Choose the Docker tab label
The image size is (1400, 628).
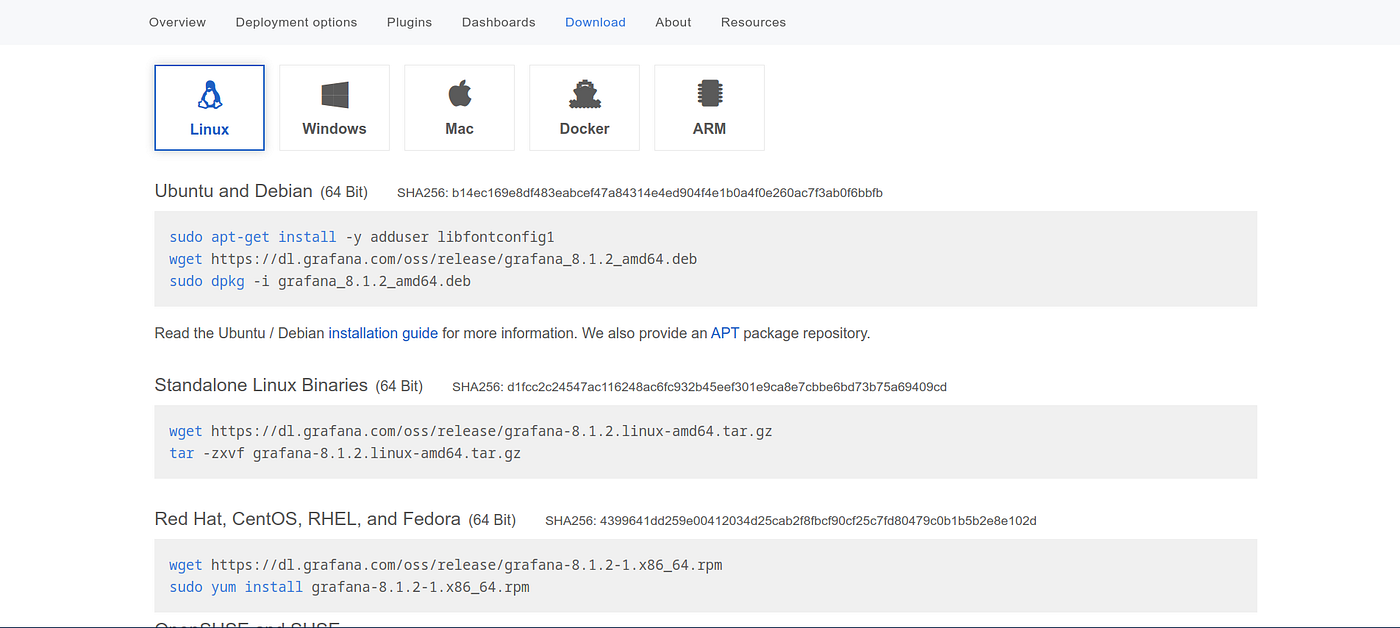[584, 129]
